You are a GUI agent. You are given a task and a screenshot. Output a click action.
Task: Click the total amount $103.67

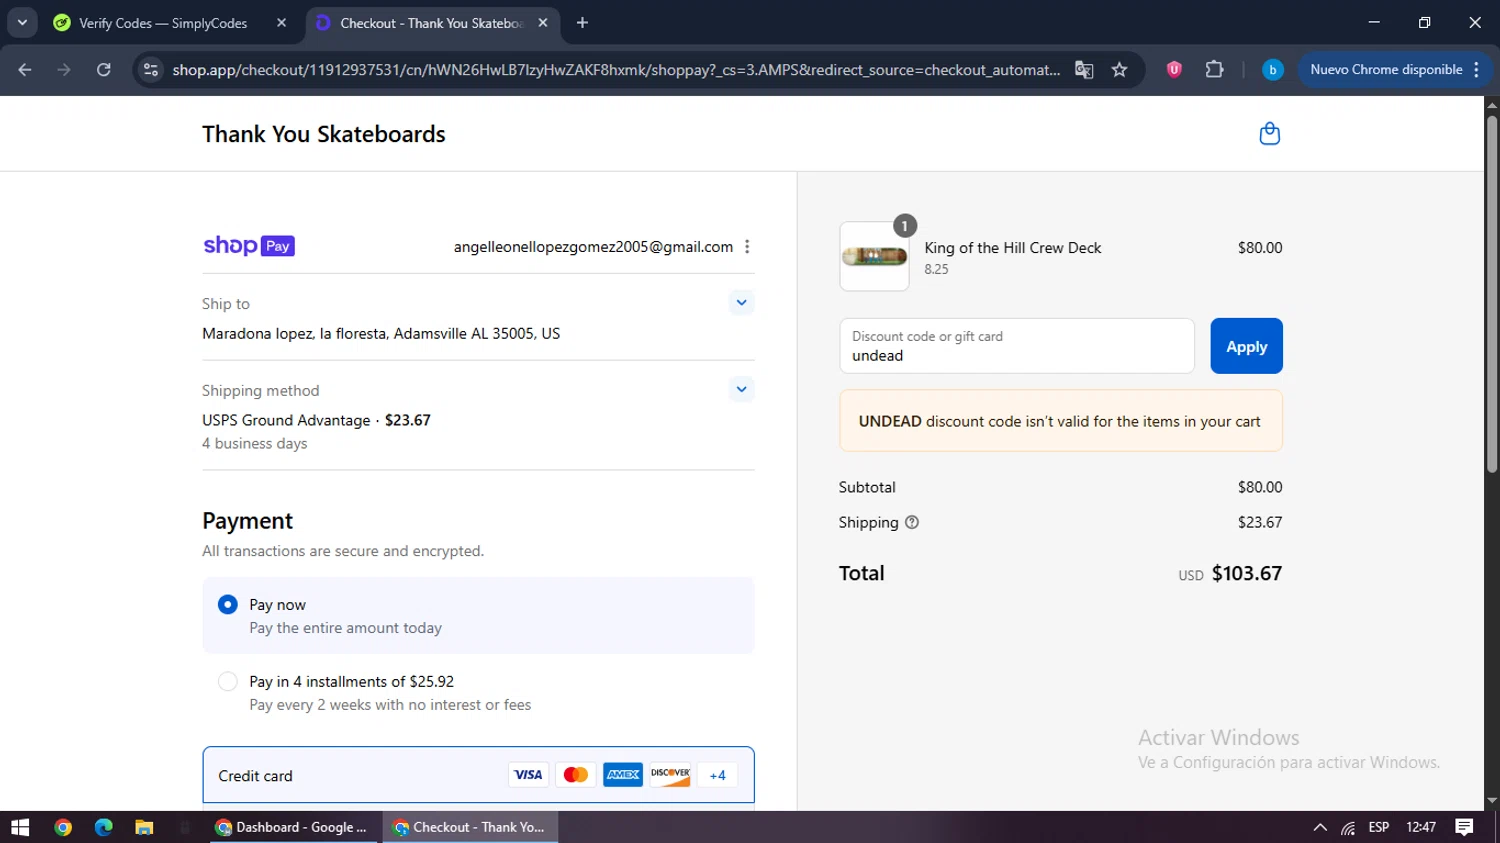[x=1247, y=573]
